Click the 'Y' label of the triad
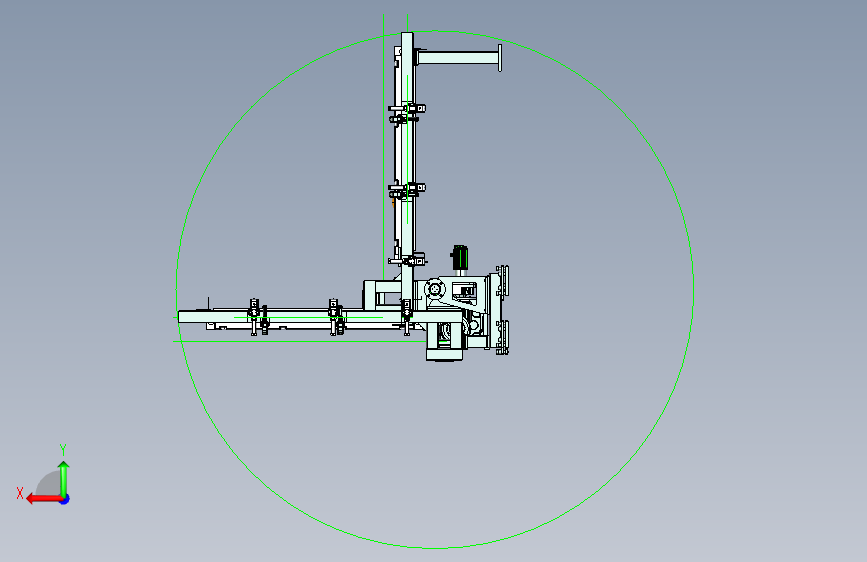 [63, 450]
